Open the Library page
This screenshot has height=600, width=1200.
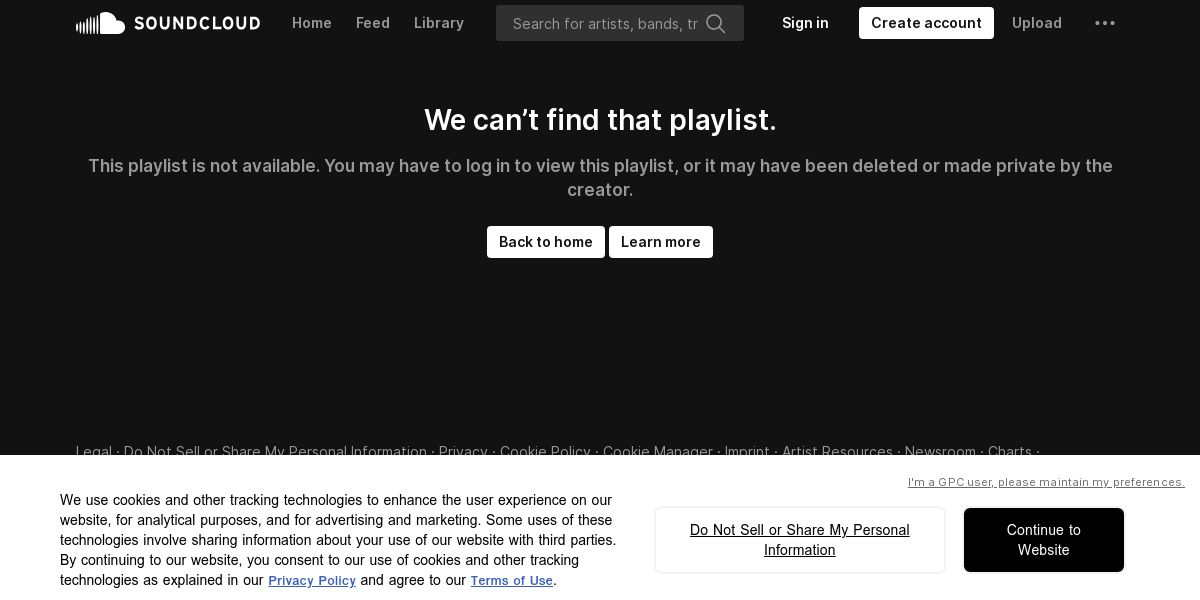pos(439,23)
